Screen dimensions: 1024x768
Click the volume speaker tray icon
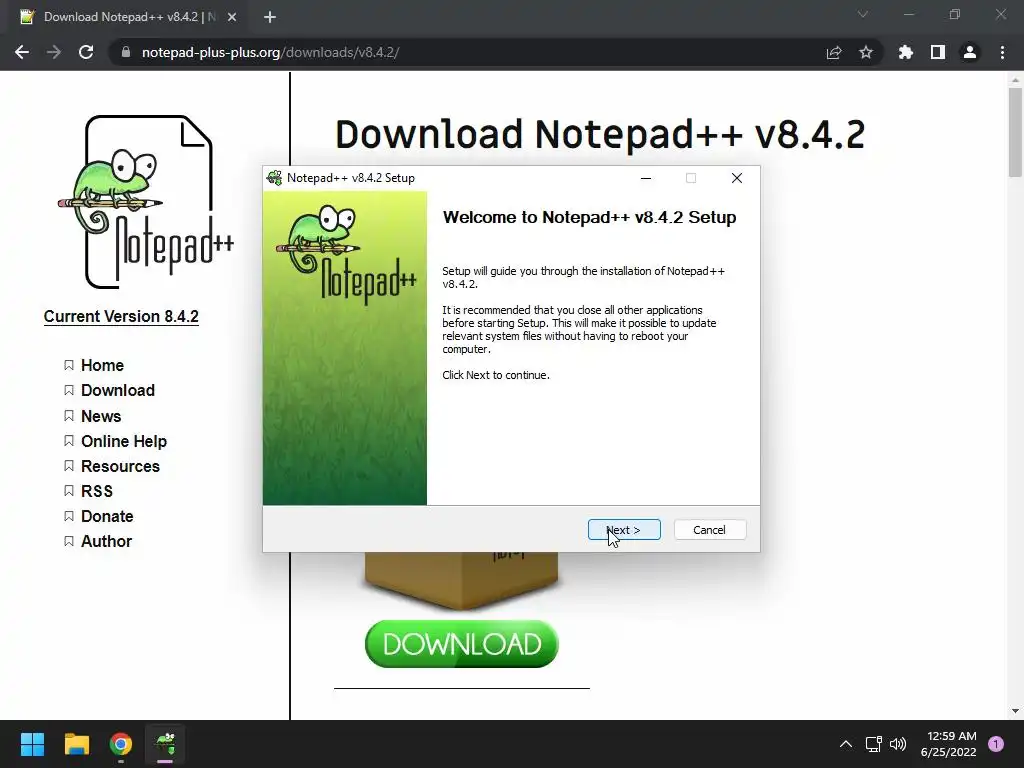coord(898,744)
